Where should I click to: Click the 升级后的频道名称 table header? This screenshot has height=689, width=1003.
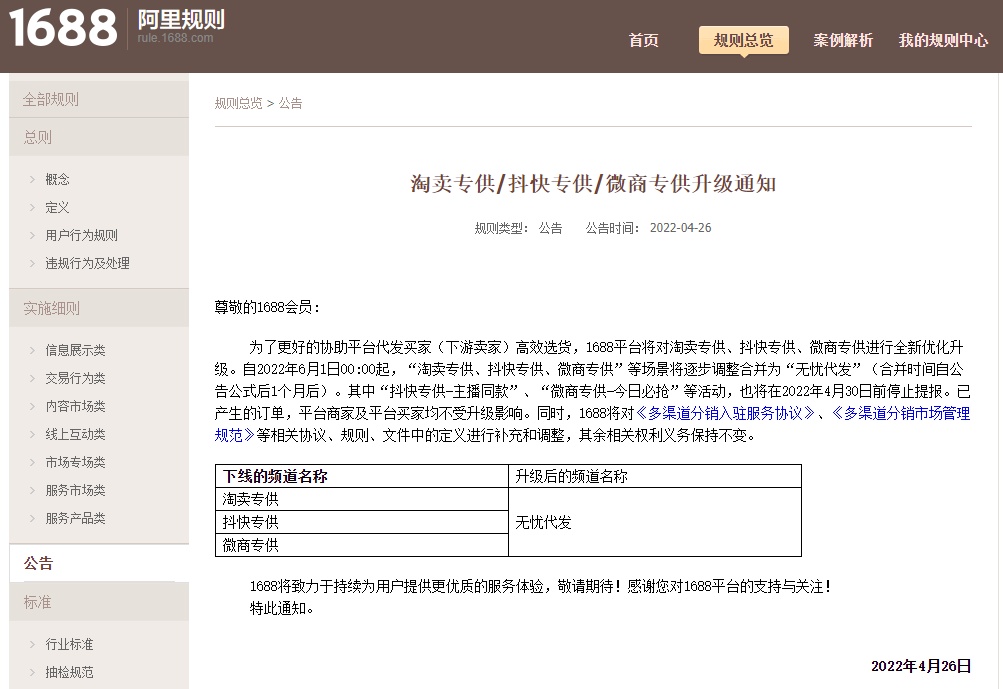[655, 476]
